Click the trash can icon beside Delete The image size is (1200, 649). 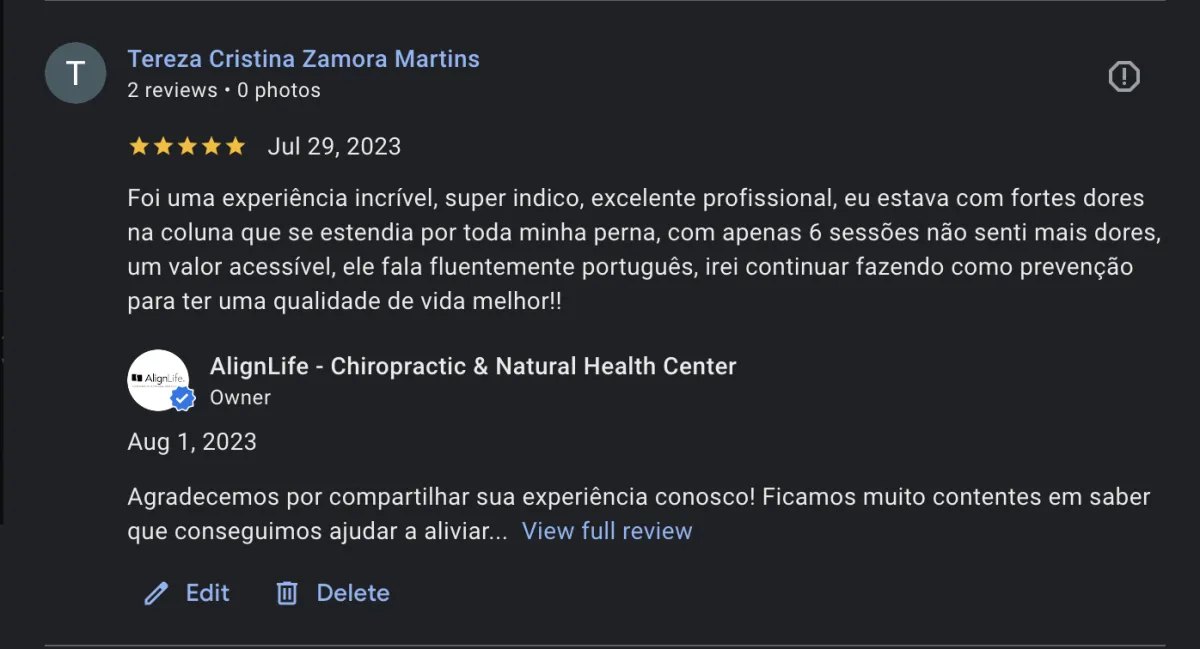pos(287,594)
